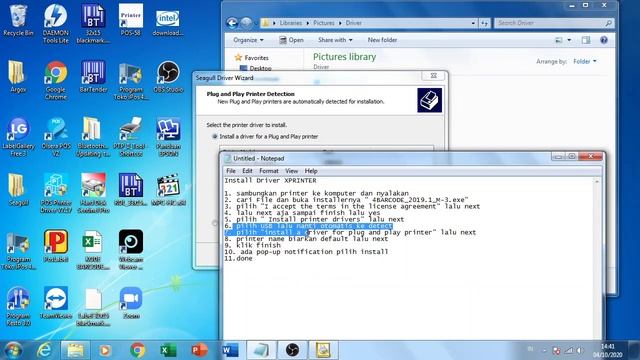640x360 pixels.
Task: Open the blank Label text file on desktop
Action: point(93,307)
